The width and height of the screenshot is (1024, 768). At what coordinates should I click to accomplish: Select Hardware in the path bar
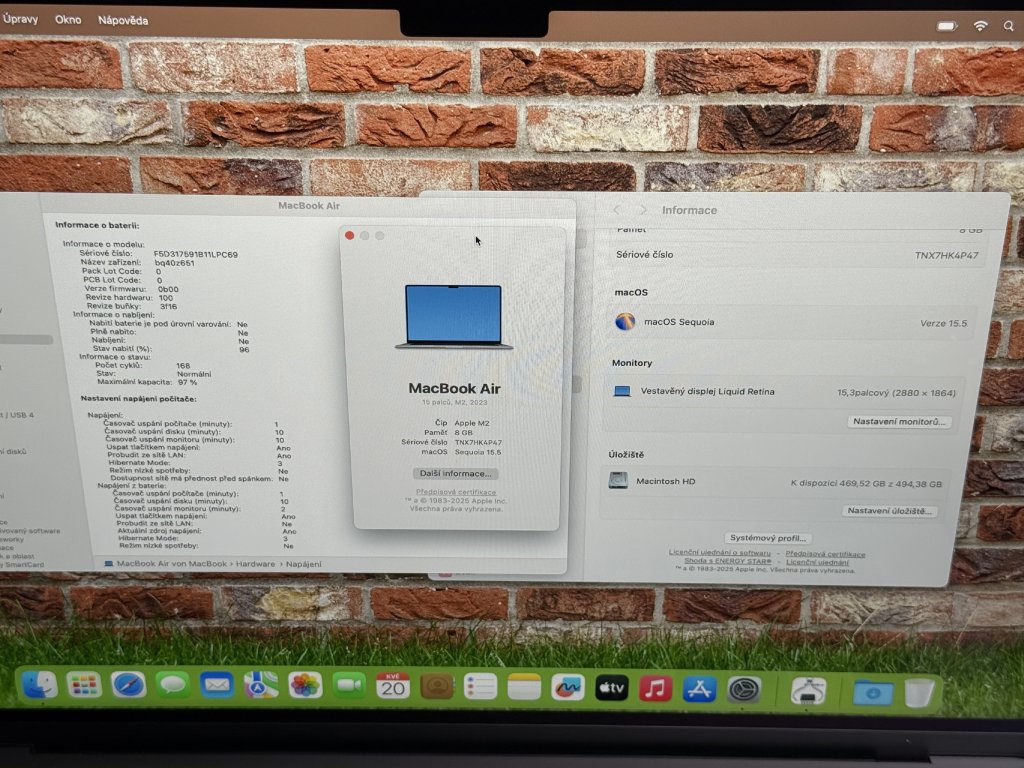click(x=255, y=564)
